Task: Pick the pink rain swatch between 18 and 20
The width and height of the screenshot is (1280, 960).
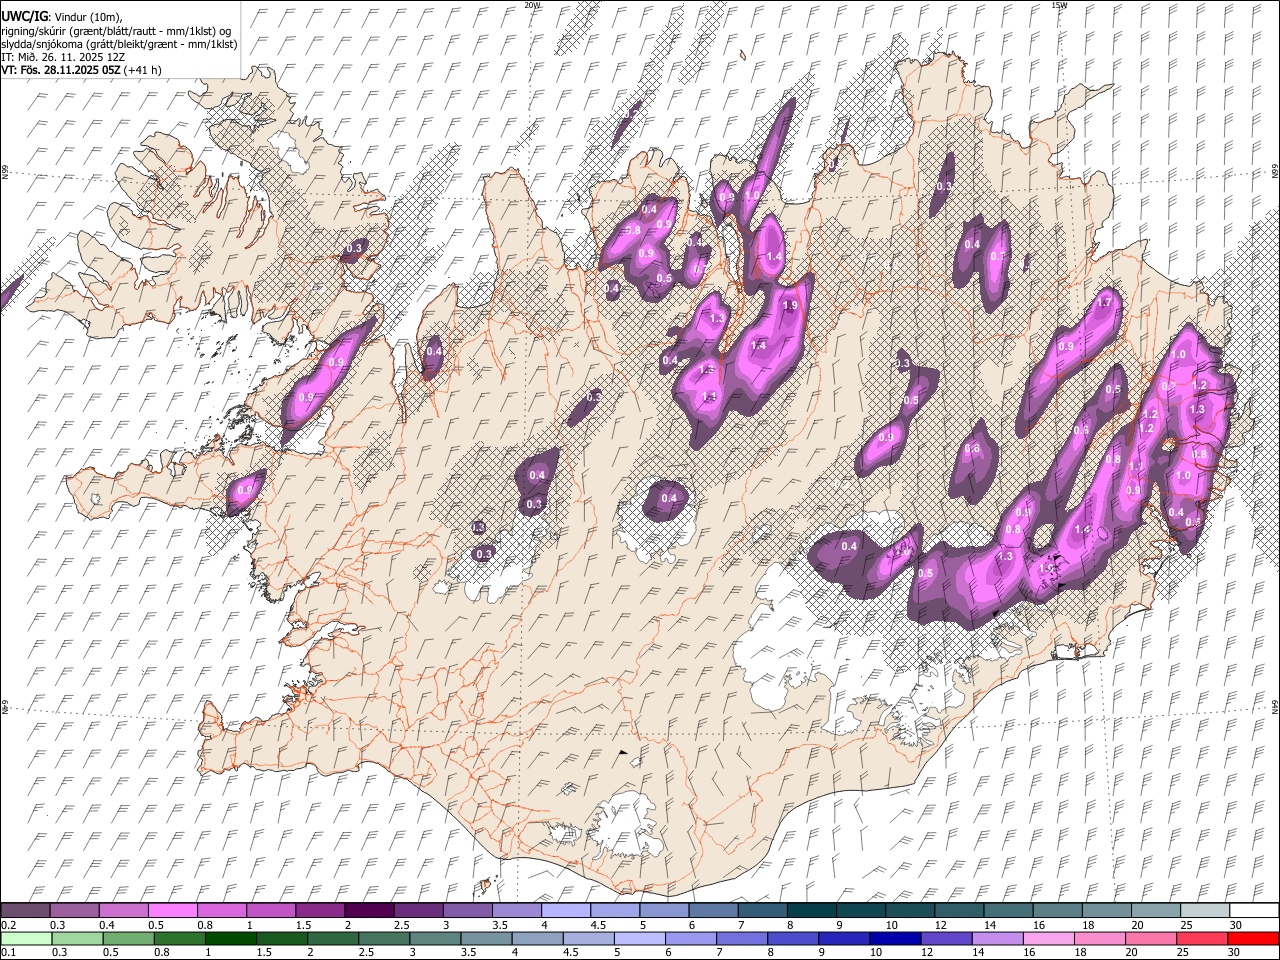Action: pos(1099,938)
